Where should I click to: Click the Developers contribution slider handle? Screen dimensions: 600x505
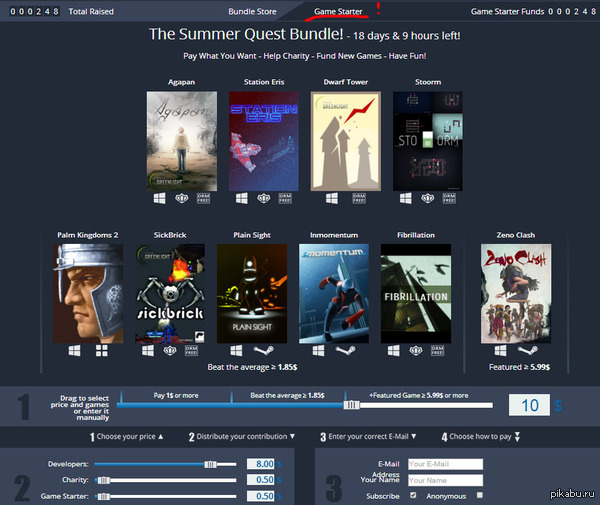[x=210, y=464]
